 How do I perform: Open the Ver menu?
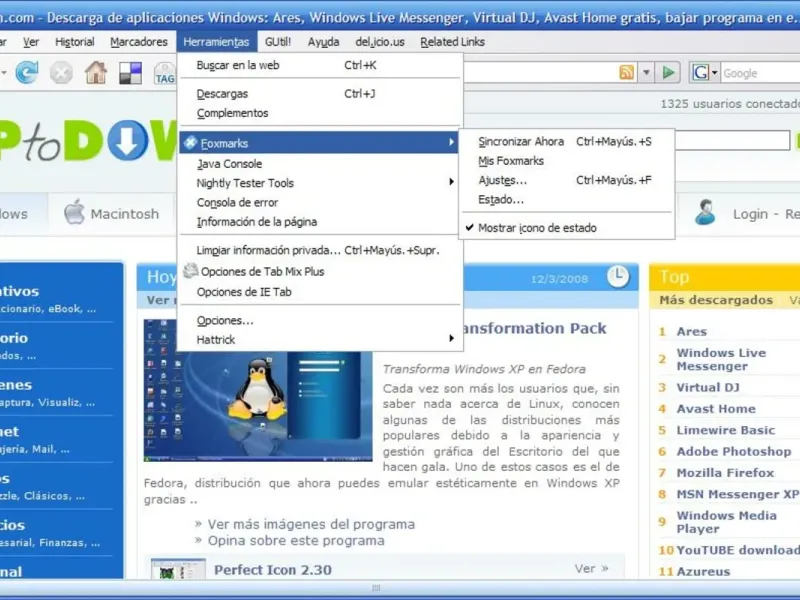coord(31,42)
